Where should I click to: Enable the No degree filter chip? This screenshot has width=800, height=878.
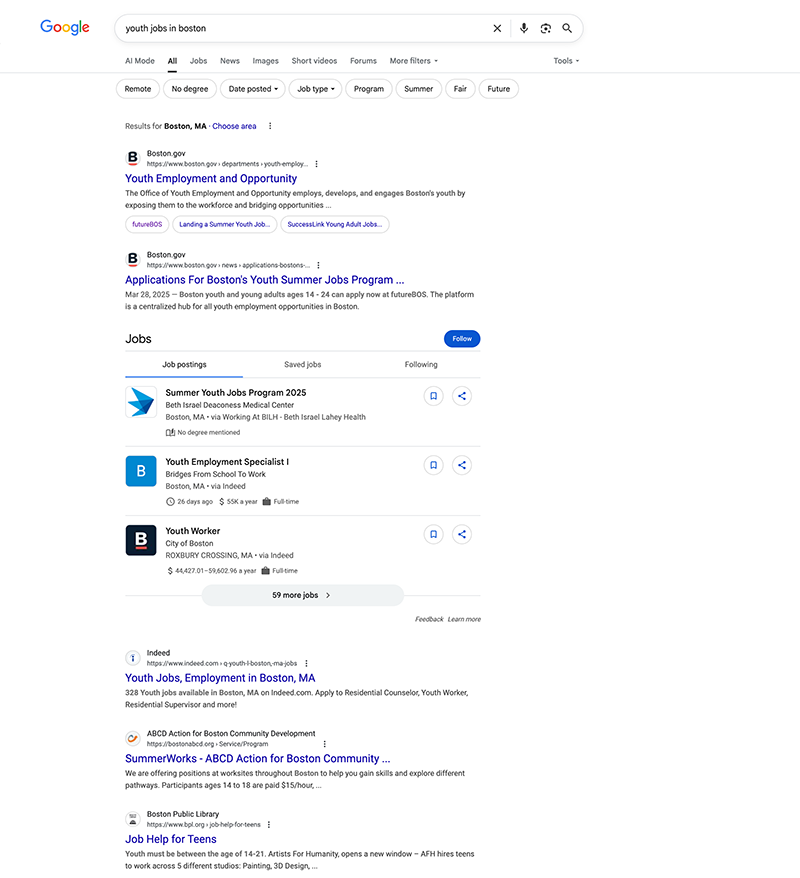point(189,89)
